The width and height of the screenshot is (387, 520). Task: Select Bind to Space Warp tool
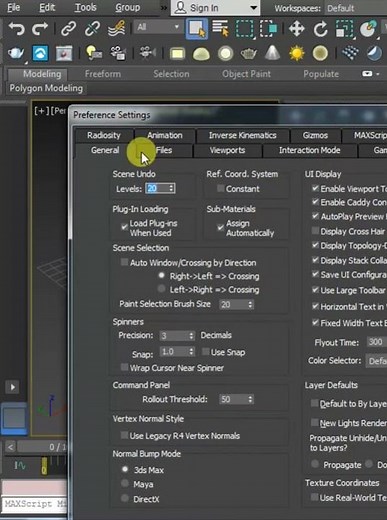(117, 28)
